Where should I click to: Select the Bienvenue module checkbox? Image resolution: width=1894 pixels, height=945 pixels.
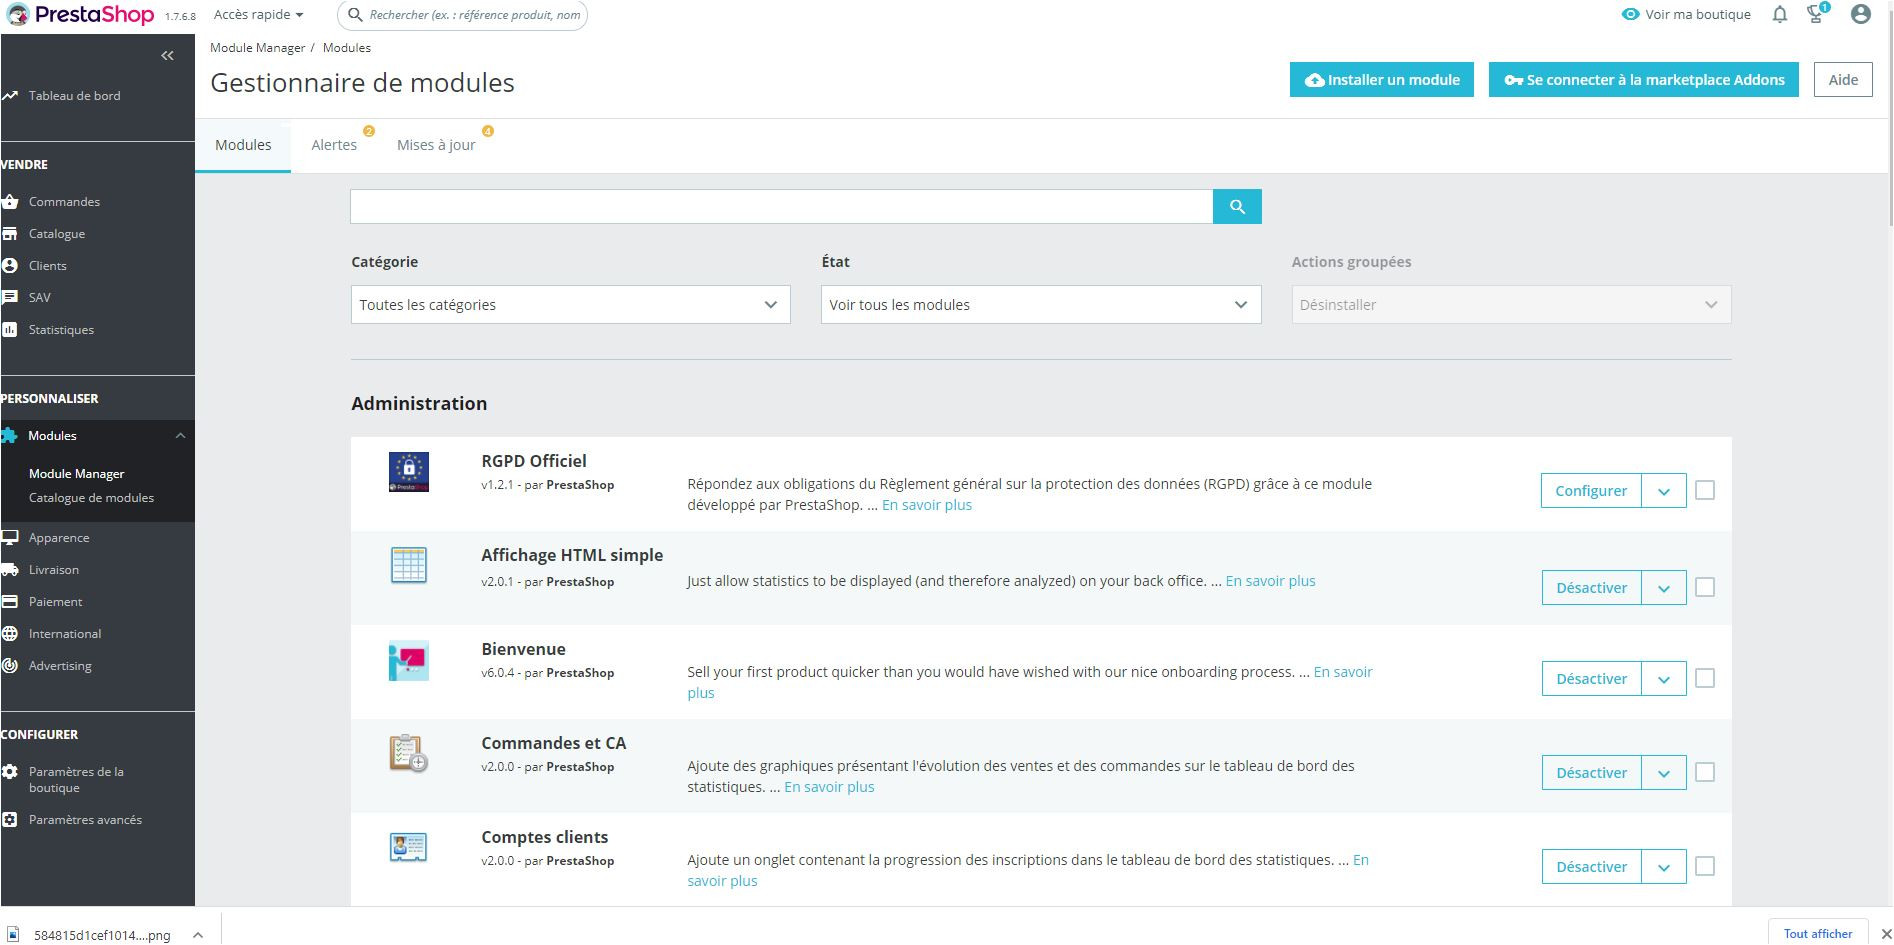tap(1705, 678)
